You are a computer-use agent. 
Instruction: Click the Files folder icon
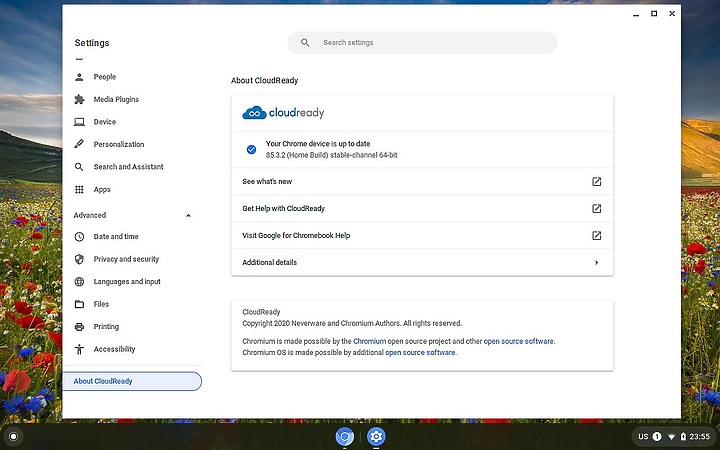[79, 304]
